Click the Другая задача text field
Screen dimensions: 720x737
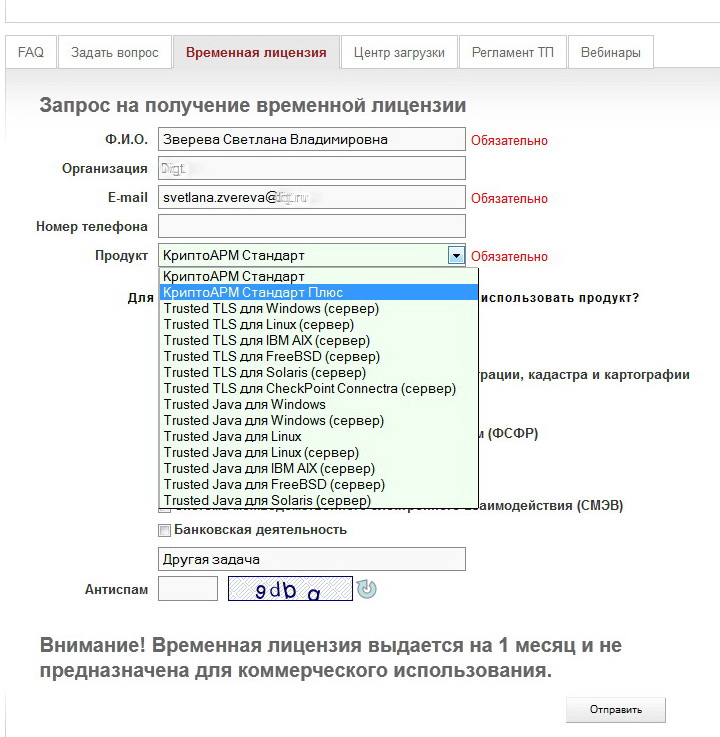tap(312, 559)
